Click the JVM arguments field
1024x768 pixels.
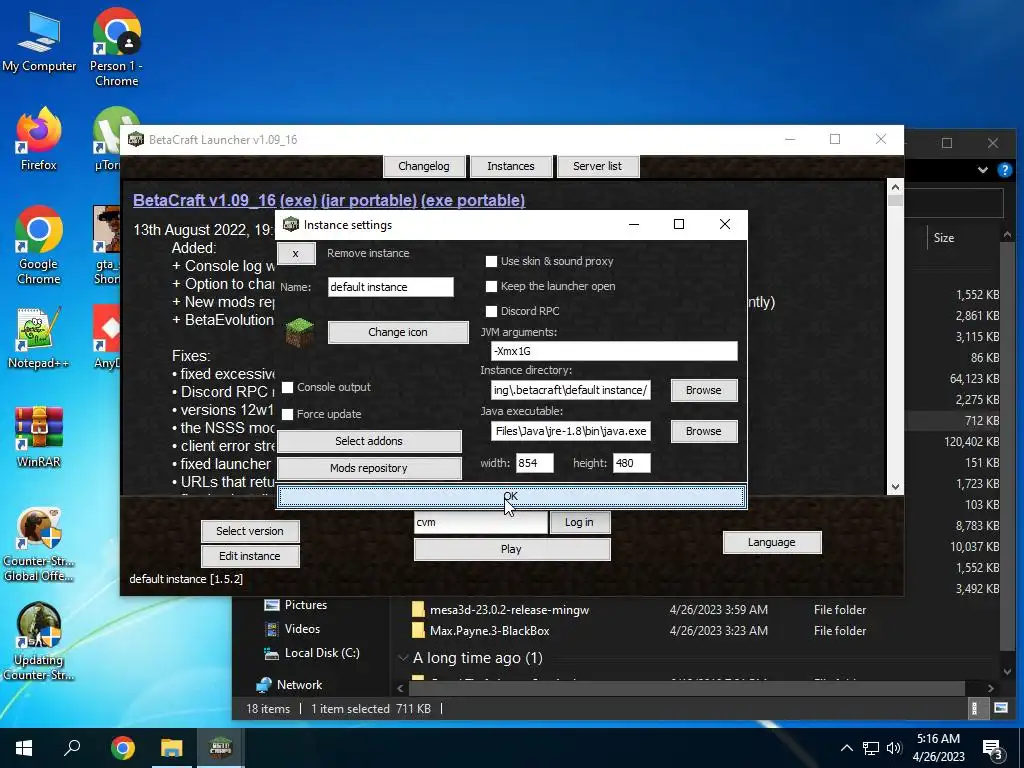614,351
